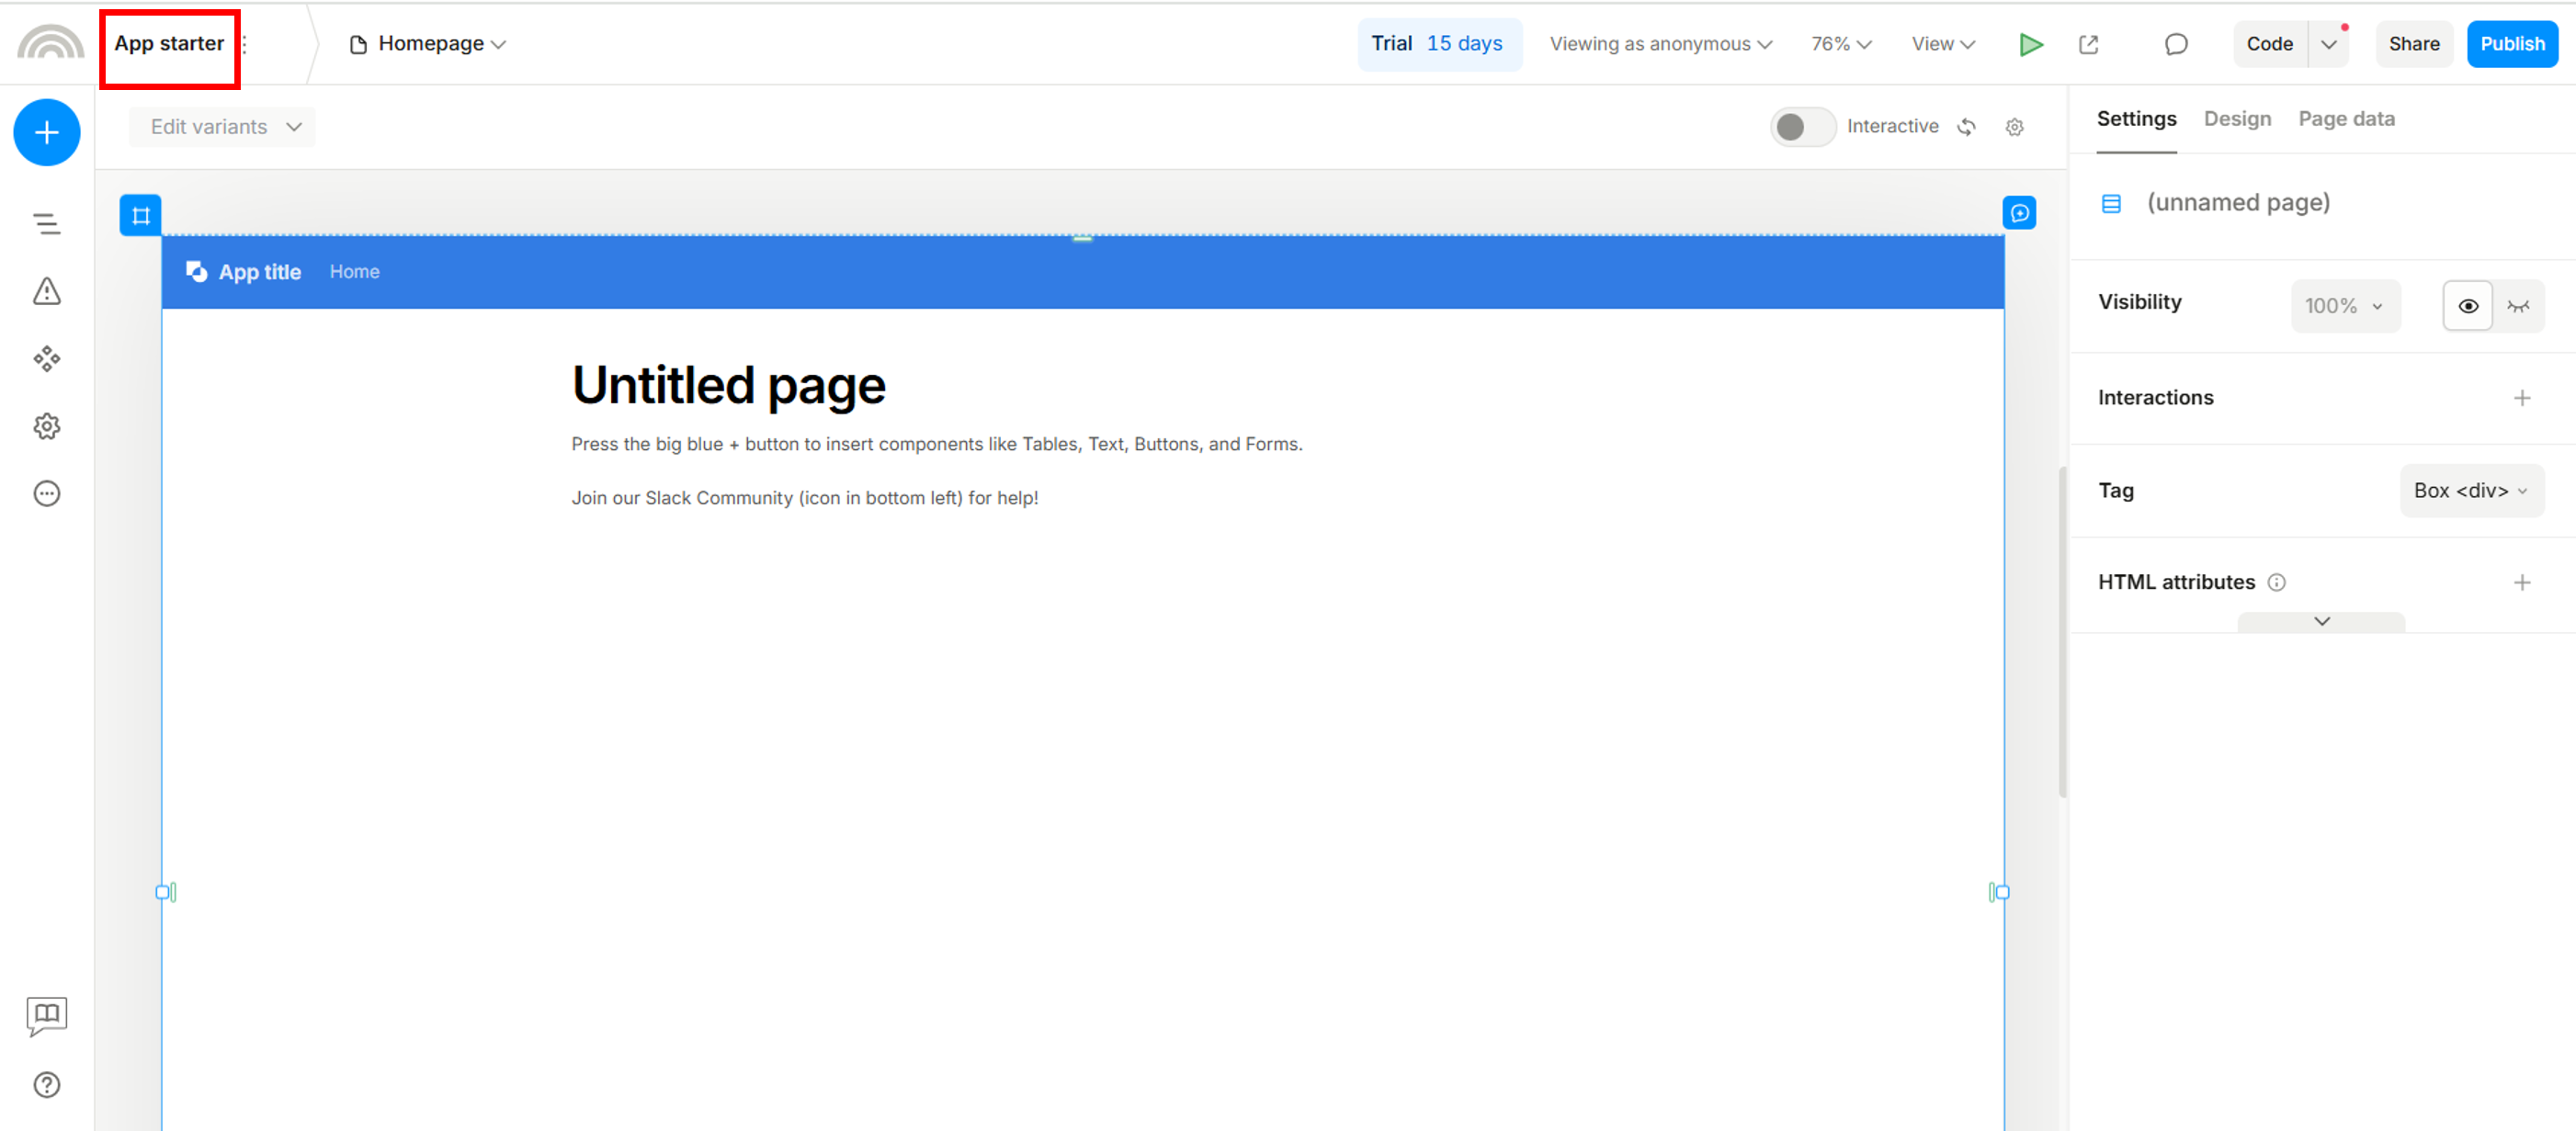Viewport: 2576px width, 1131px height.
Task: Open the outline tree icon in sidebar
Action: (47, 224)
